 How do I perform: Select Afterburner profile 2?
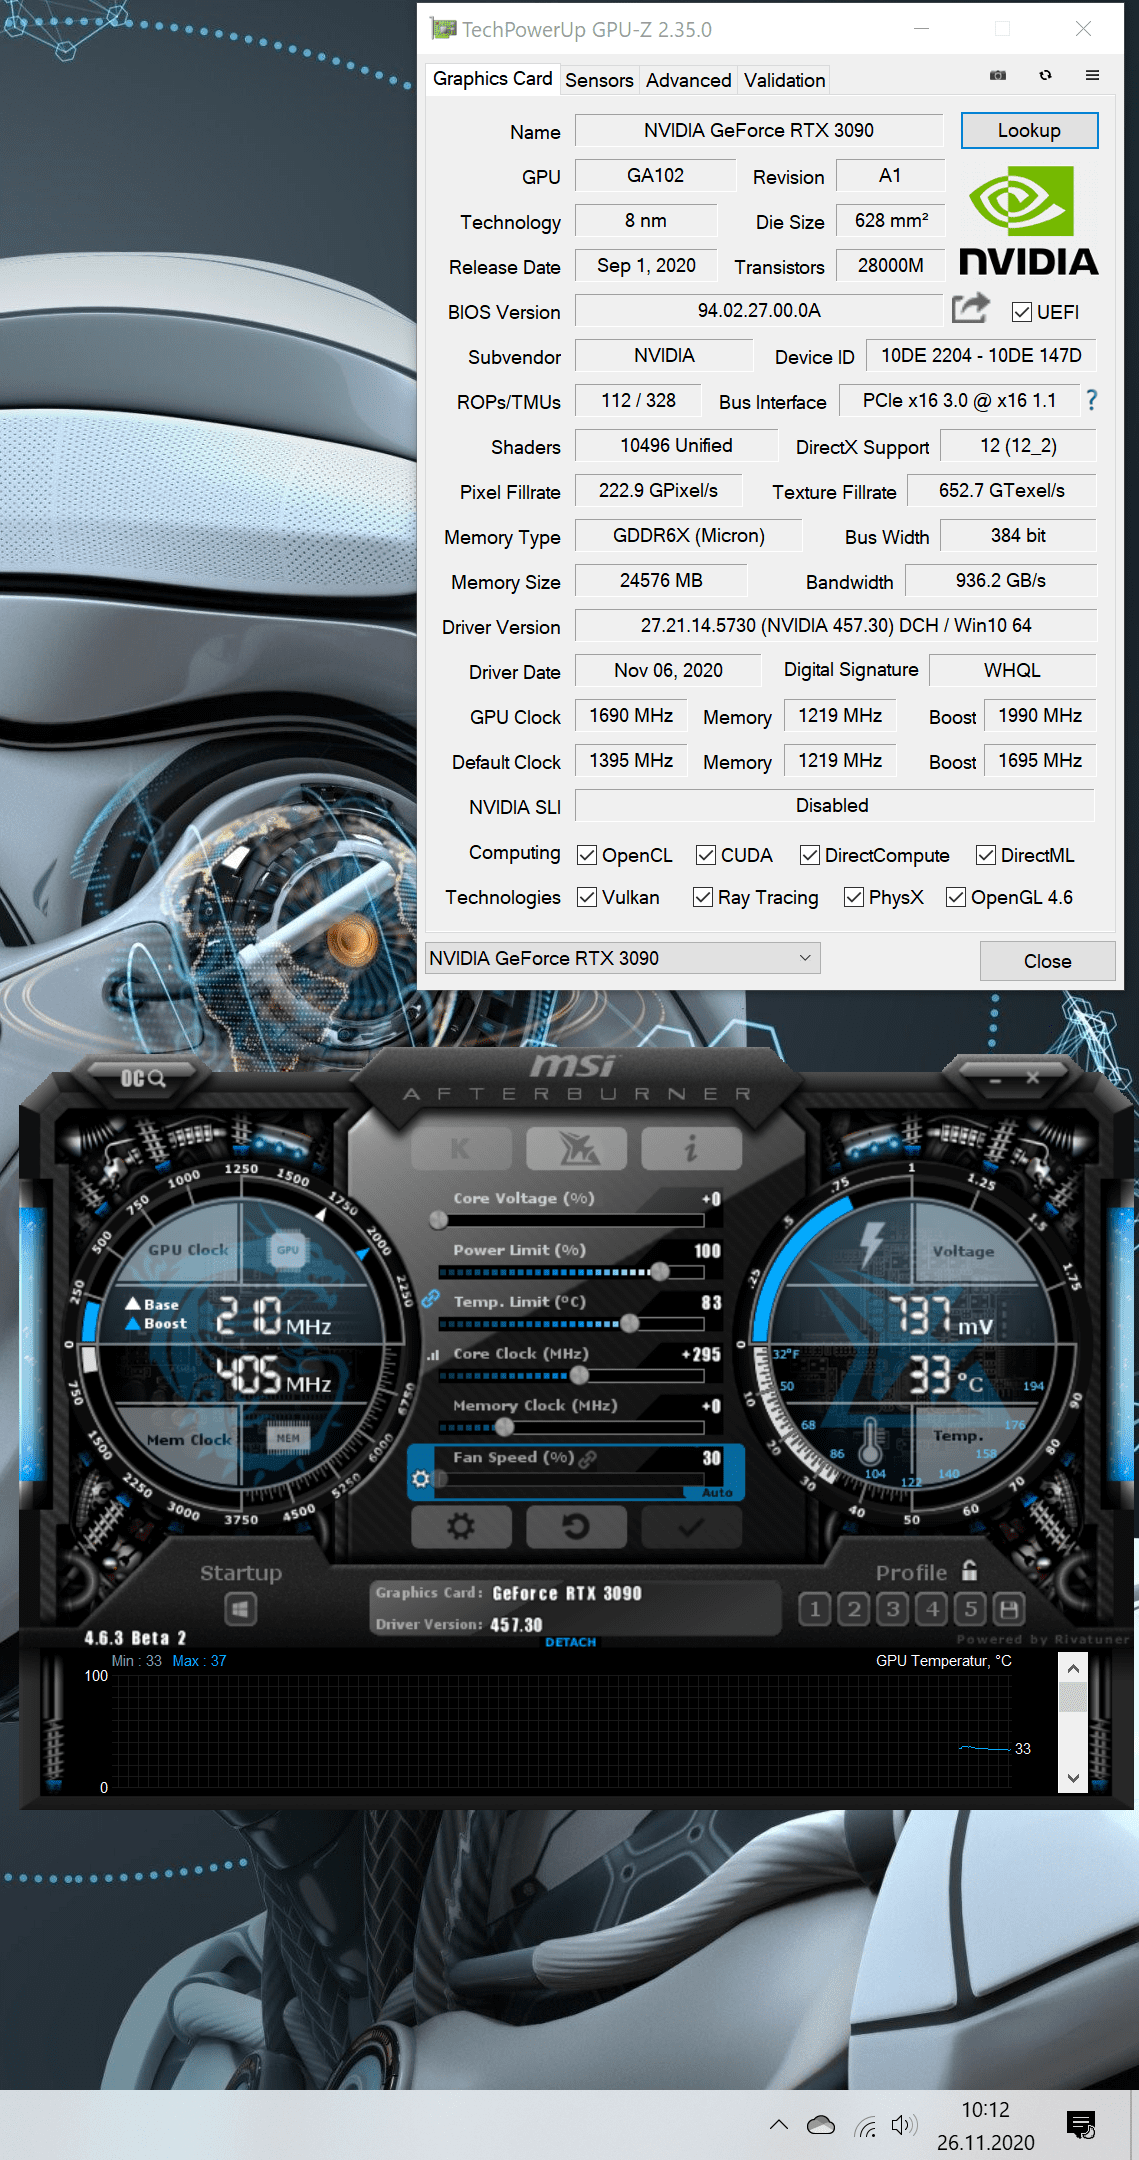click(854, 1609)
